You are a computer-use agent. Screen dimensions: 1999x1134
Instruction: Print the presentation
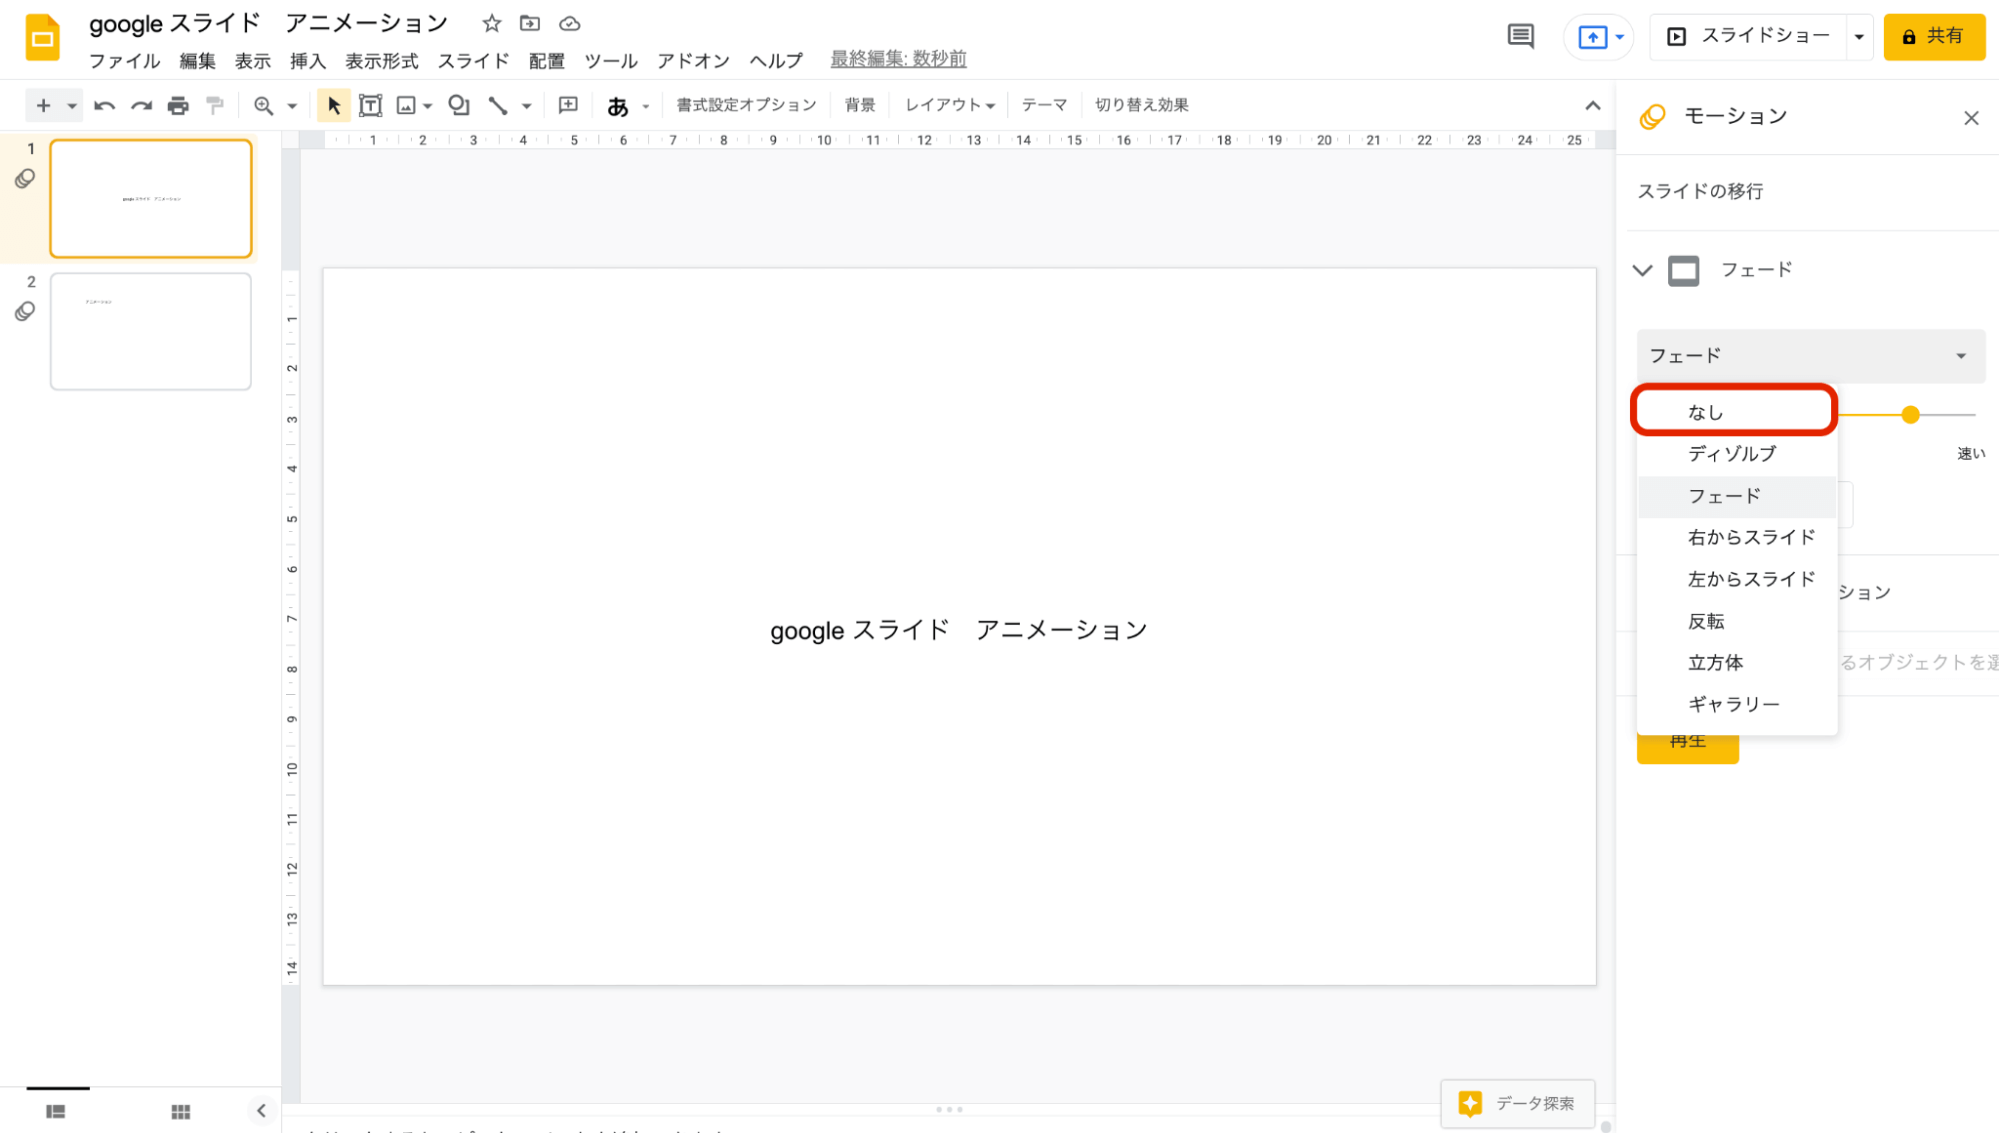(x=178, y=105)
